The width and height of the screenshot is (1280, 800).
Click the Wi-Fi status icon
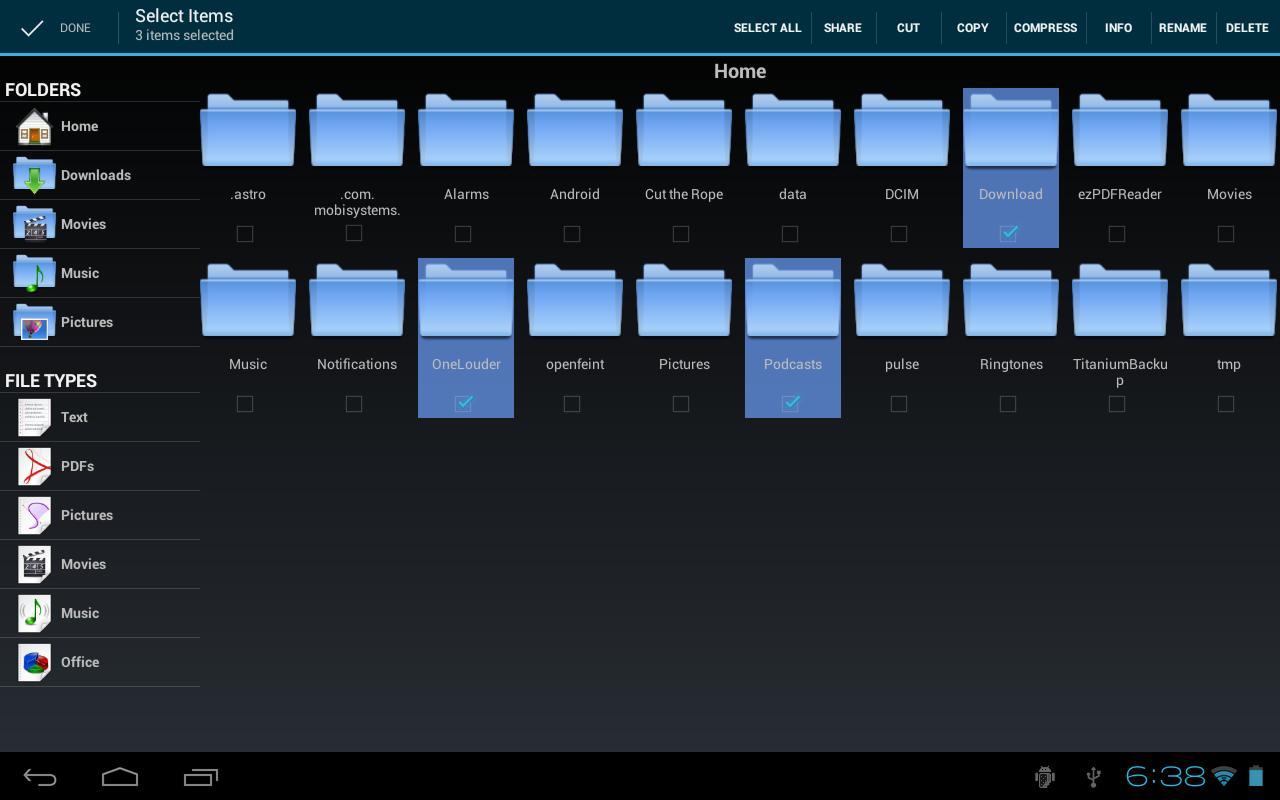click(x=1224, y=777)
